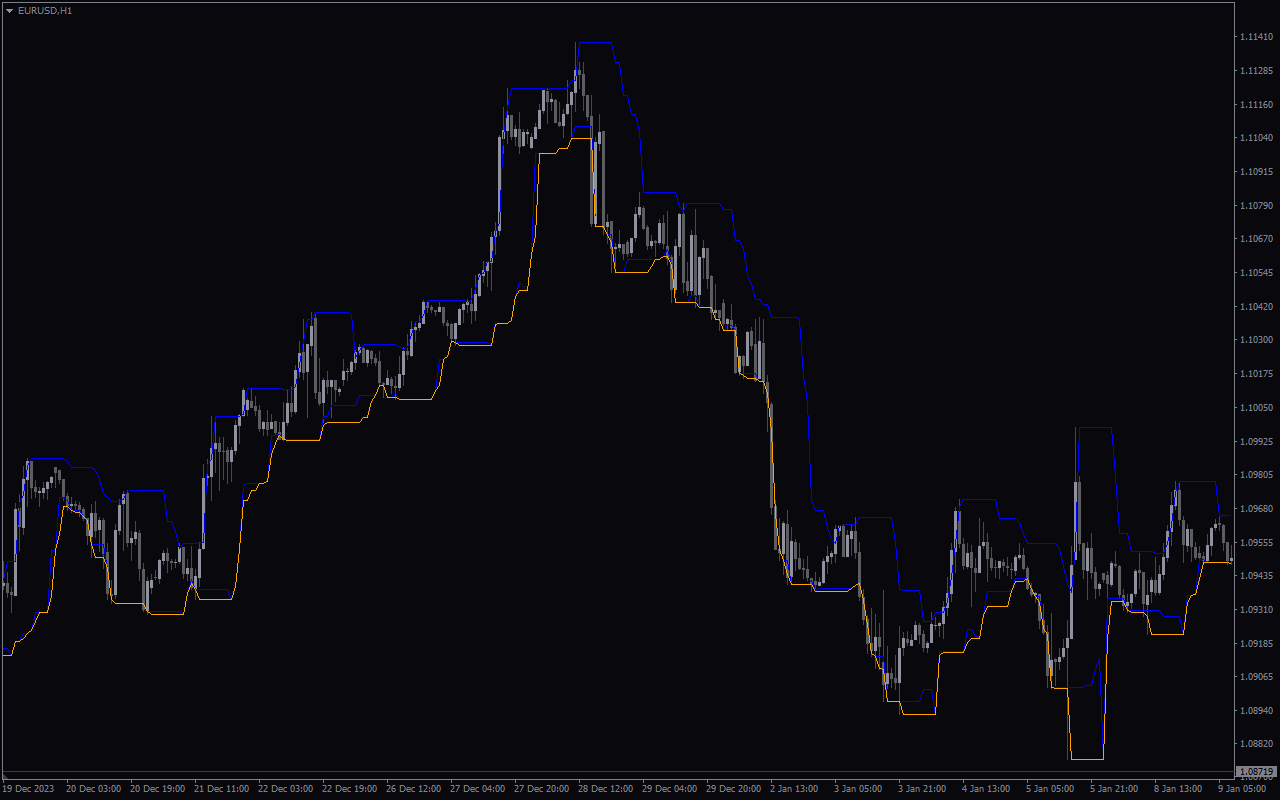Image resolution: width=1280 pixels, height=800 pixels.
Task: Click the 9 Jan 05:00 time label
Action: pyautogui.click(x=1243, y=789)
